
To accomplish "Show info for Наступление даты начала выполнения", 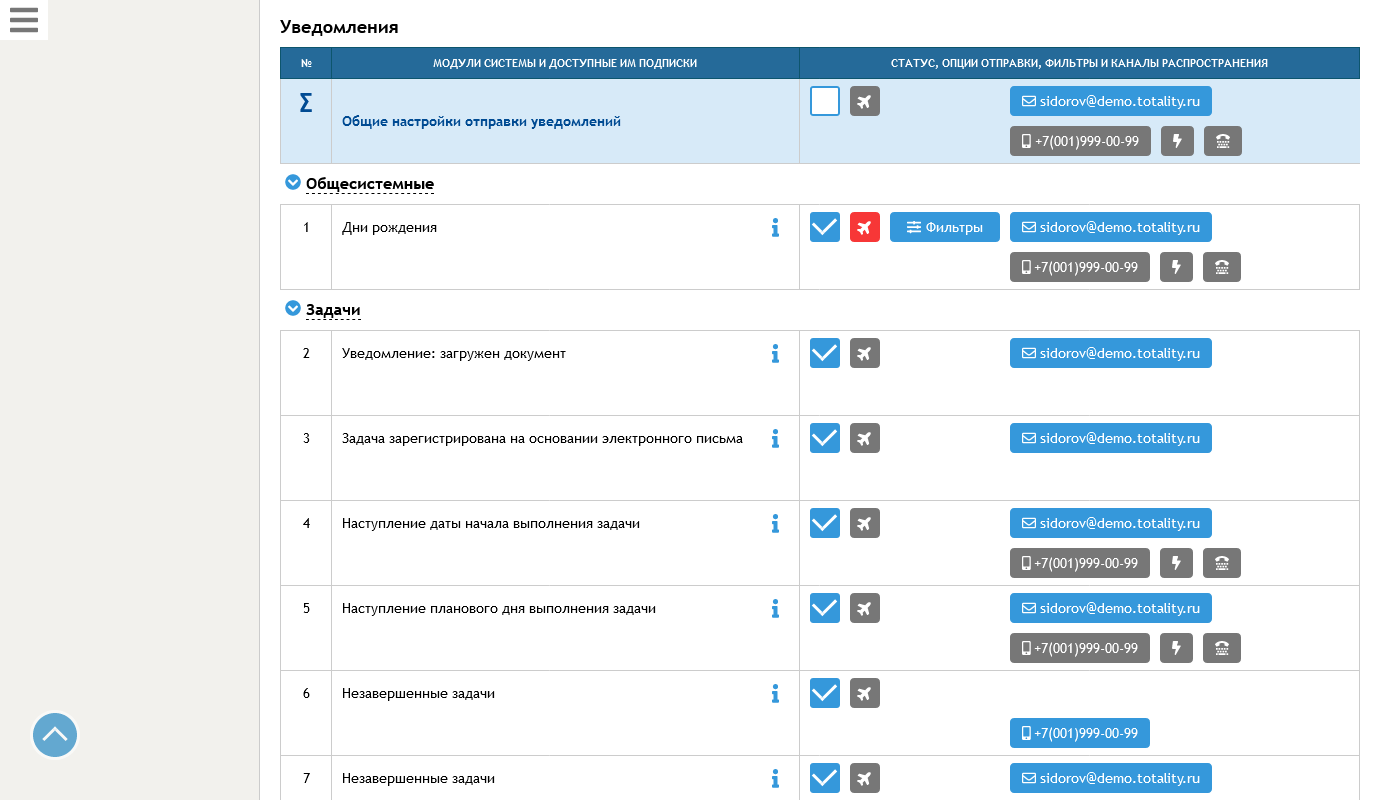I will tap(775, 523).
